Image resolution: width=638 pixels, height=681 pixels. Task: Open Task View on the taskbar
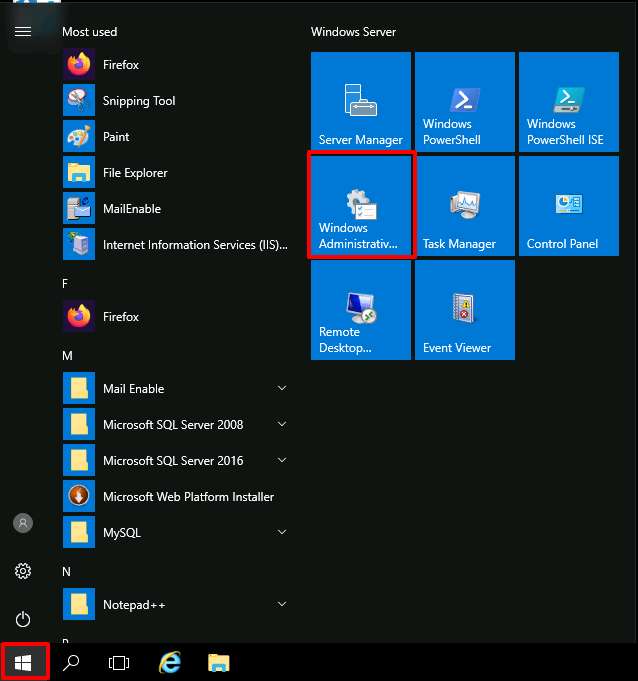119,663
